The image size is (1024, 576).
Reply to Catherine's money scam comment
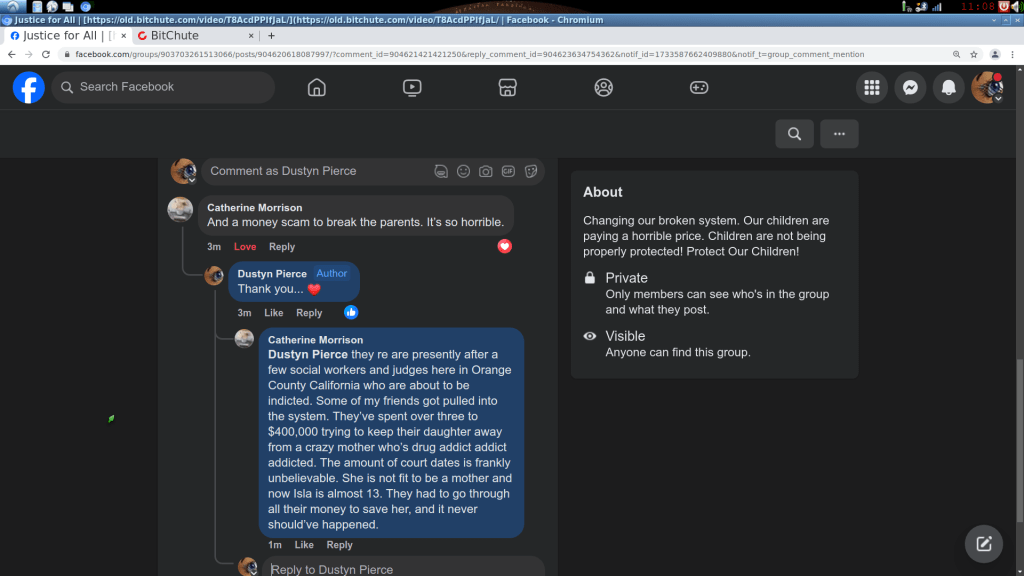[x=282, y=247]
